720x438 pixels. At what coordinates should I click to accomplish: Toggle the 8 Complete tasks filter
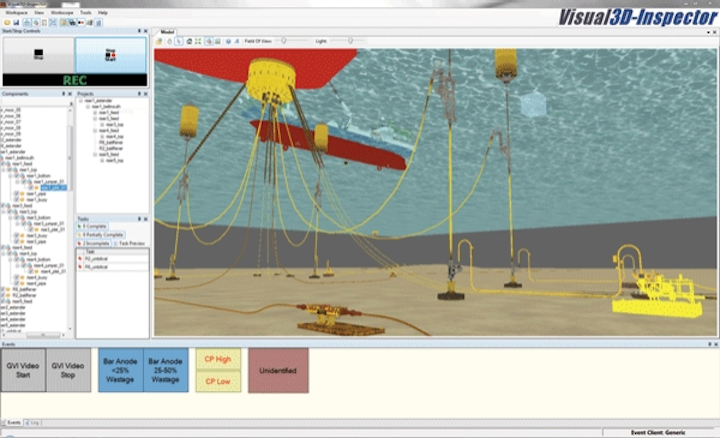[92, 226]
